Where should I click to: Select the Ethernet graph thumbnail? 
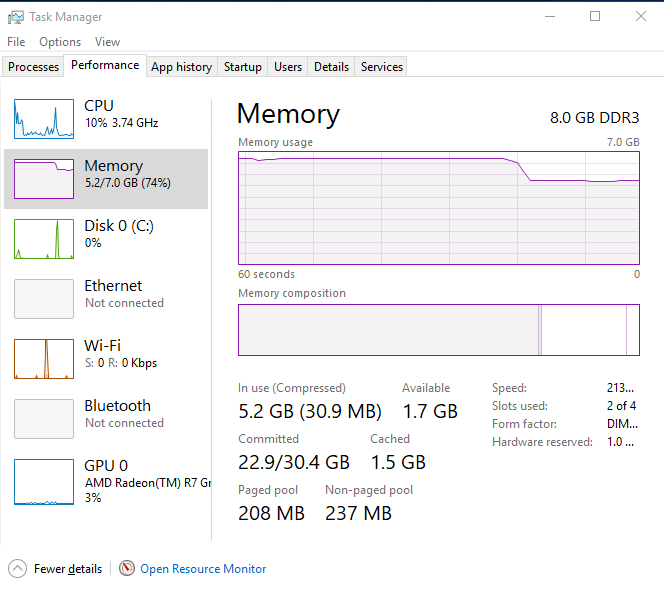pyautogui.click(x=44, y=299)
